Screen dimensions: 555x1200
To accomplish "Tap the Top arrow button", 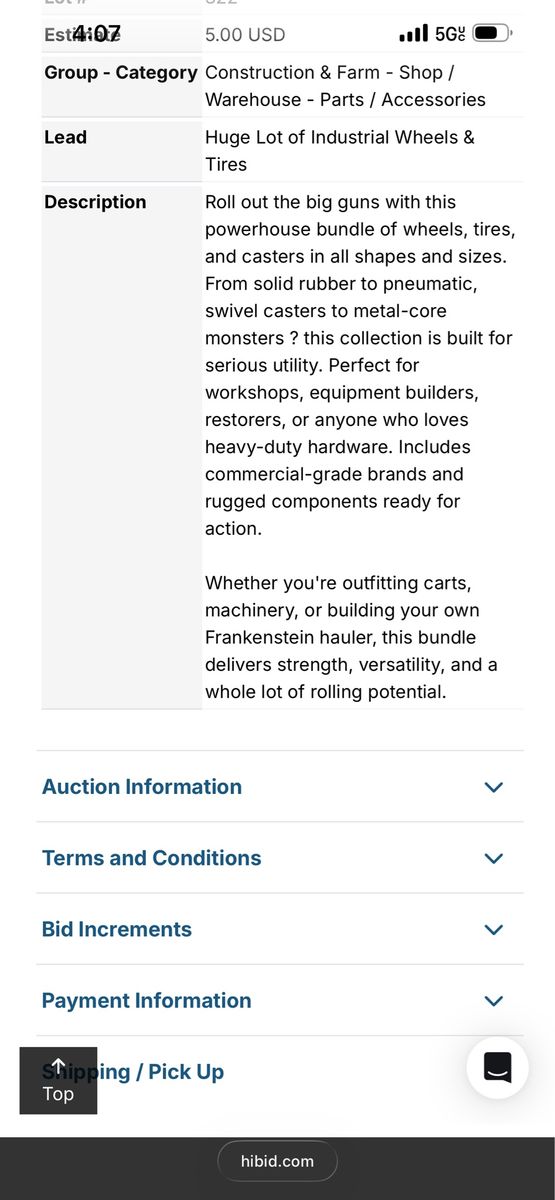I will 58,1081.
